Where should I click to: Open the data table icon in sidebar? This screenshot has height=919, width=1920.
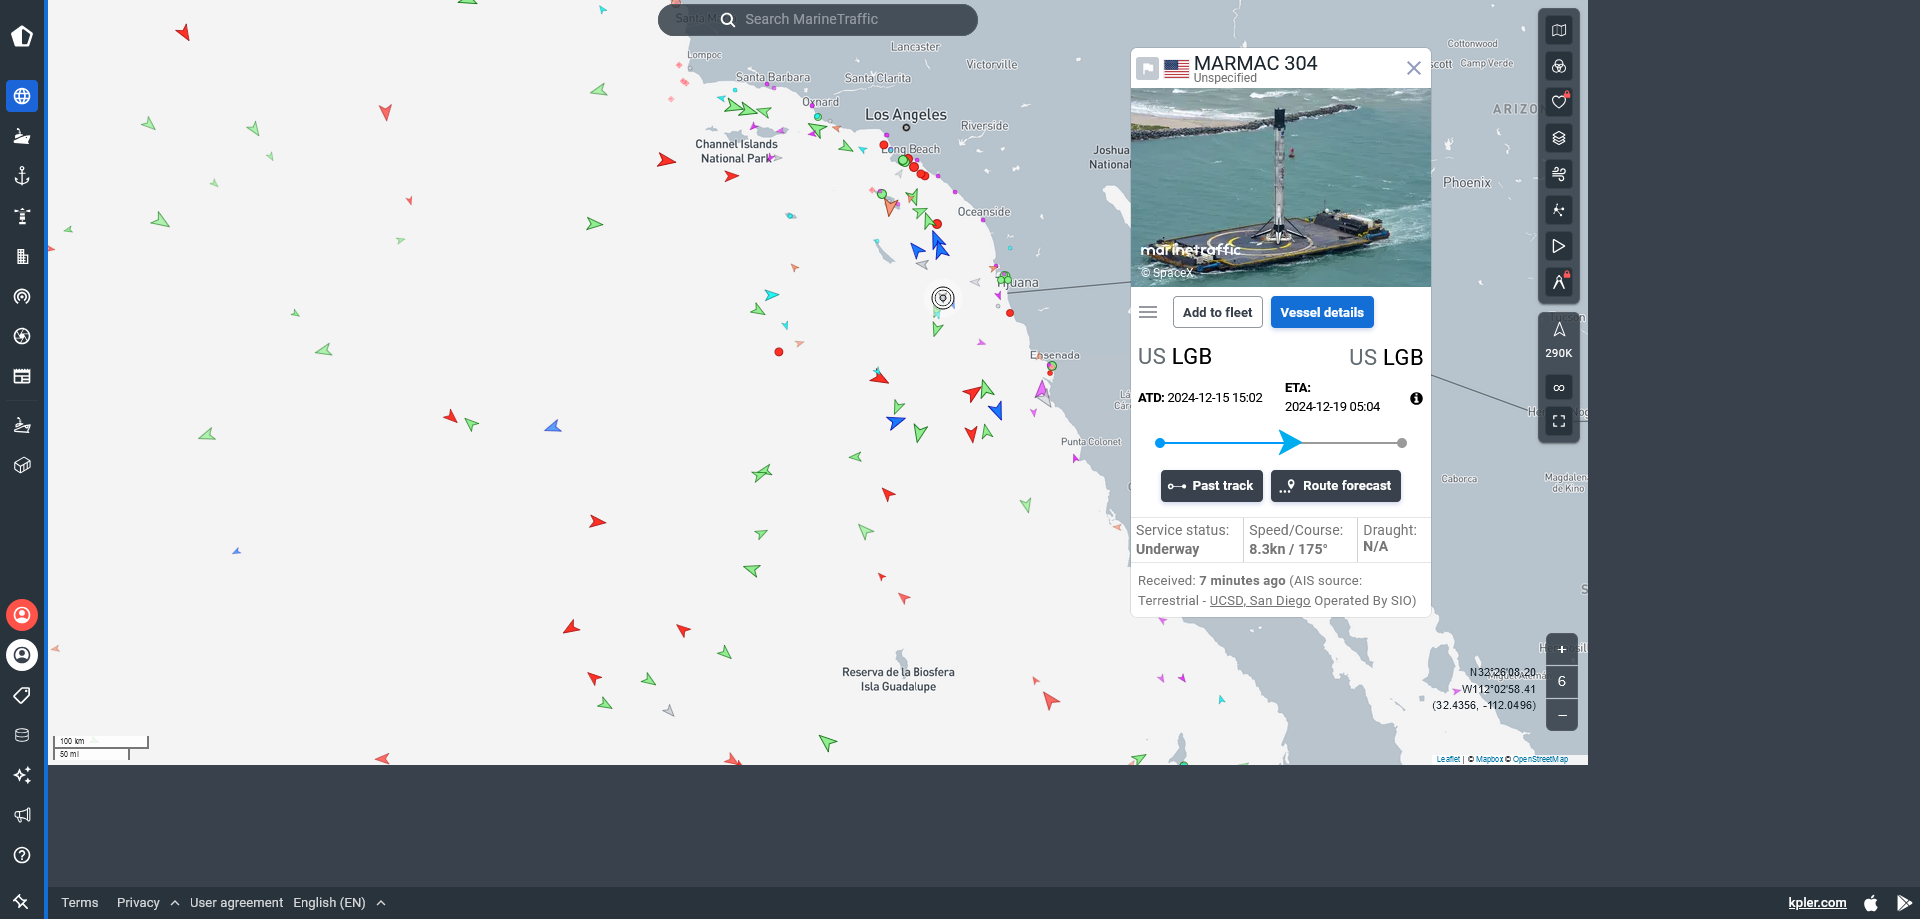click(x=22, y=376)
